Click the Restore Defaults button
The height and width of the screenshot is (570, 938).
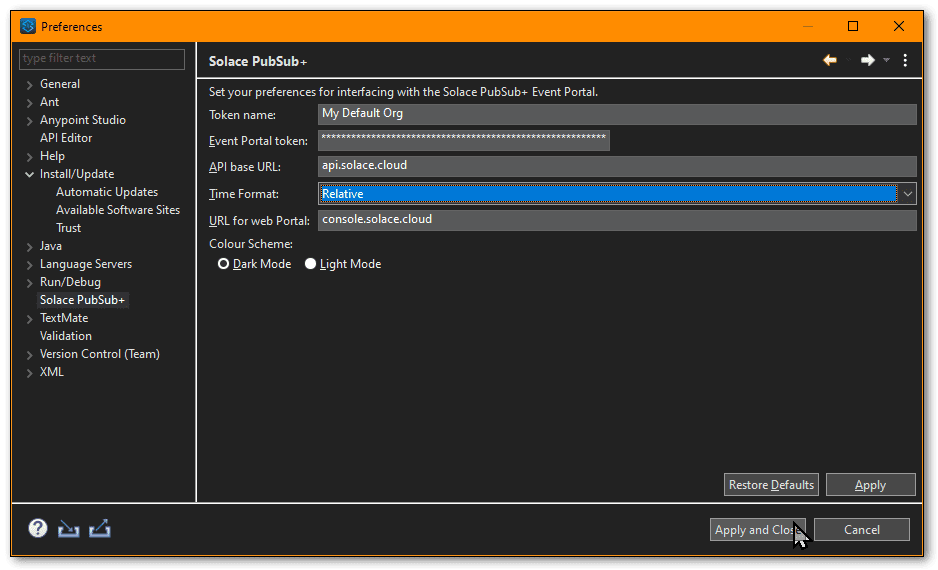coord(771,484)
